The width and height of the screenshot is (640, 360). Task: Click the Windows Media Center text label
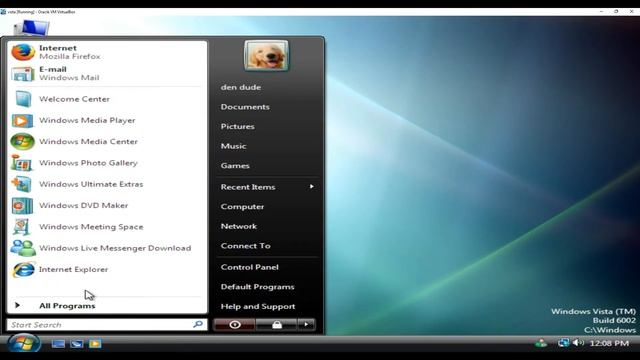88,142
